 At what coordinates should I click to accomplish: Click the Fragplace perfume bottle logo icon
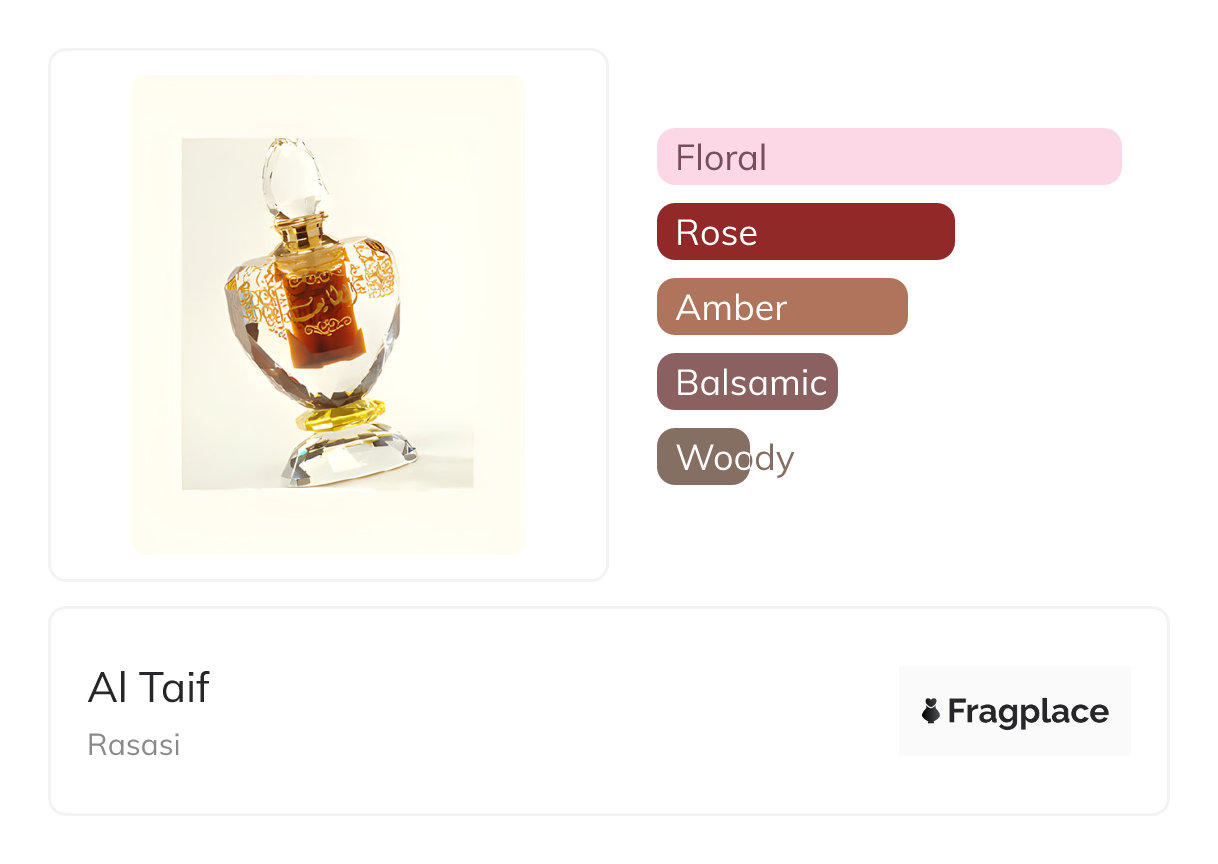coord(931,711)
